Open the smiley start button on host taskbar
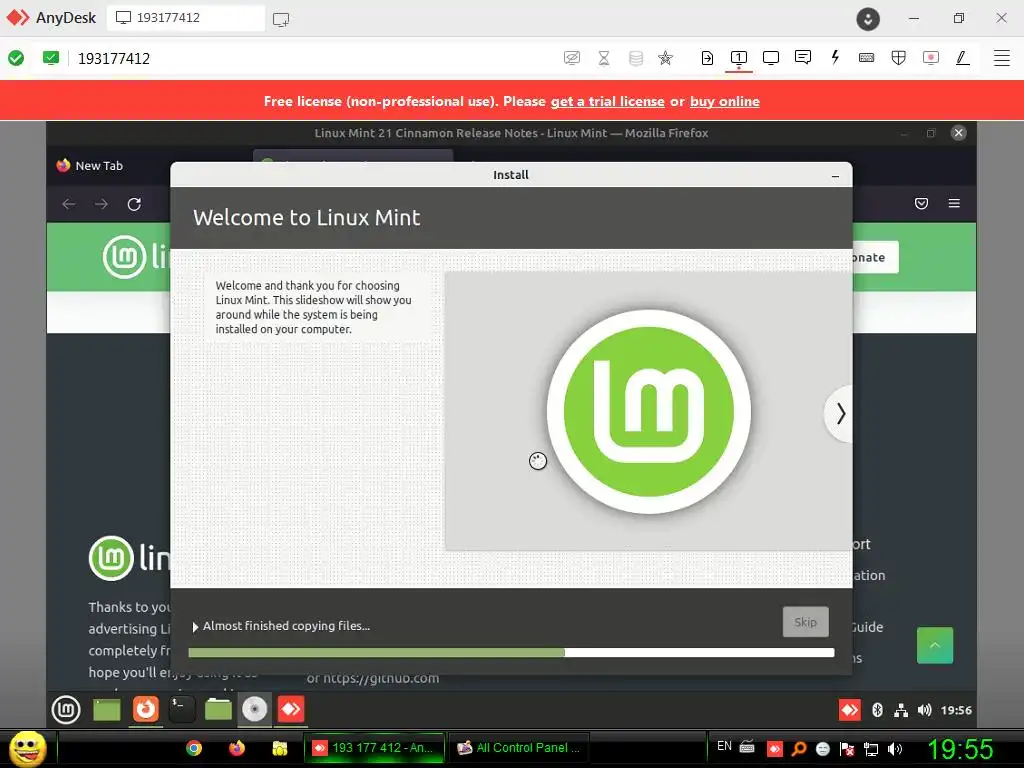The image size is (1024, 768). [x=28, y=748]
